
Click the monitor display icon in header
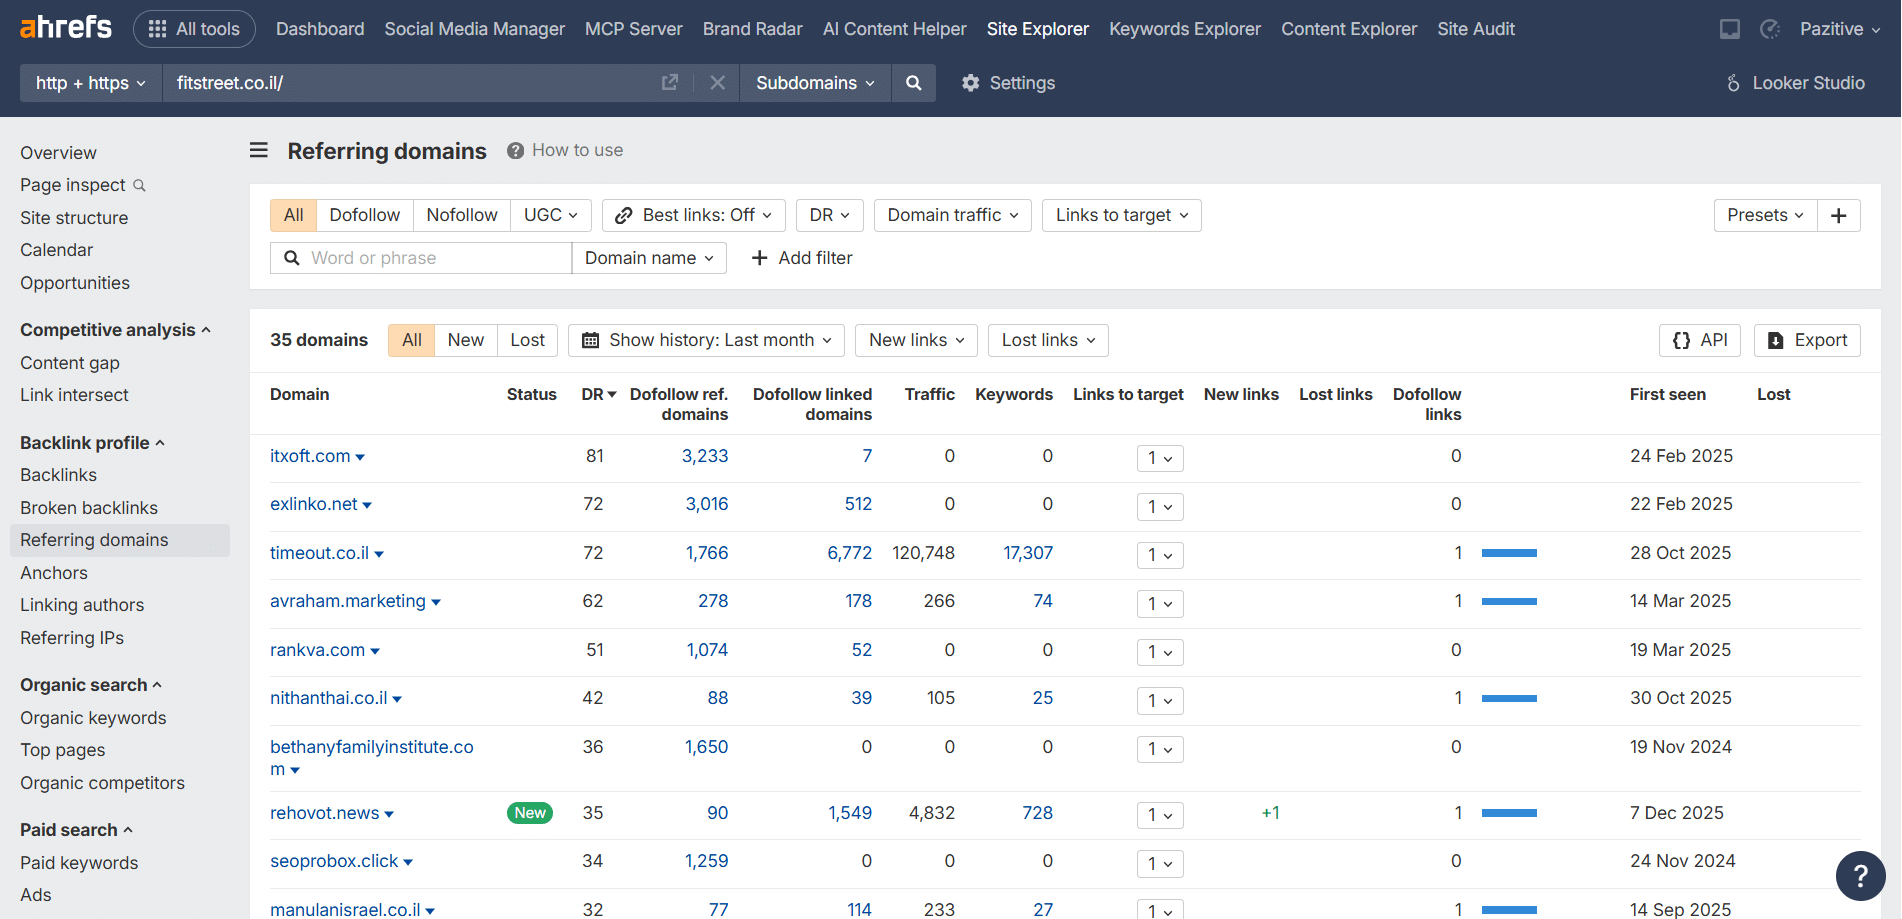coord(1730,29)
